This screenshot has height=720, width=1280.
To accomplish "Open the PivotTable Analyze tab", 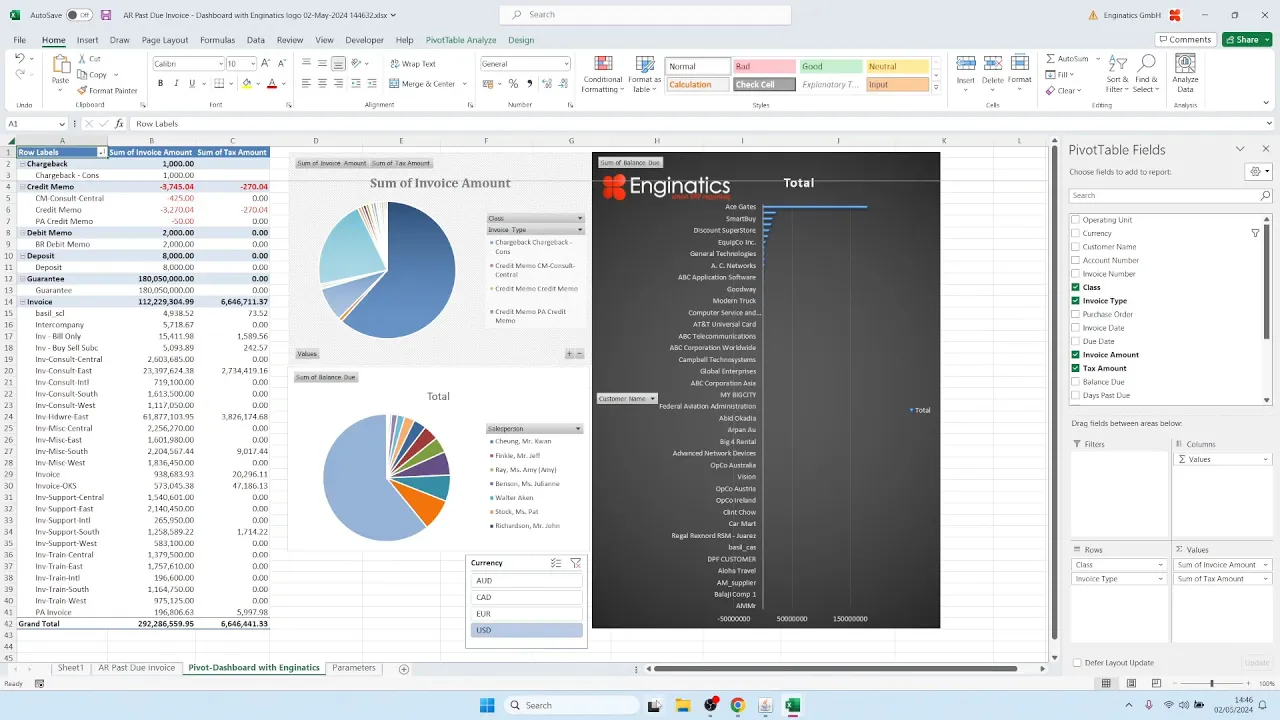I will click(461, 40).
